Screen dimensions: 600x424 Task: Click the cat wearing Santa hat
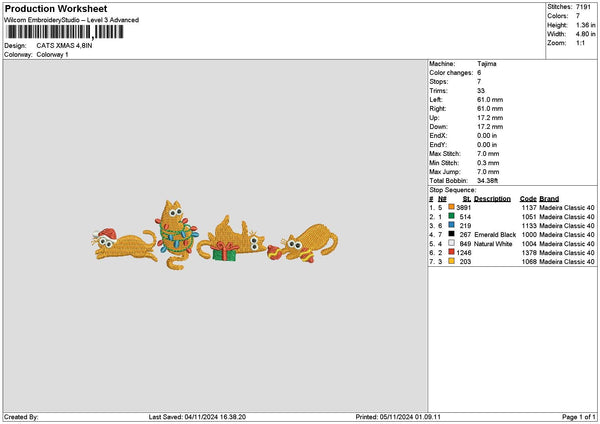point(124,245)
